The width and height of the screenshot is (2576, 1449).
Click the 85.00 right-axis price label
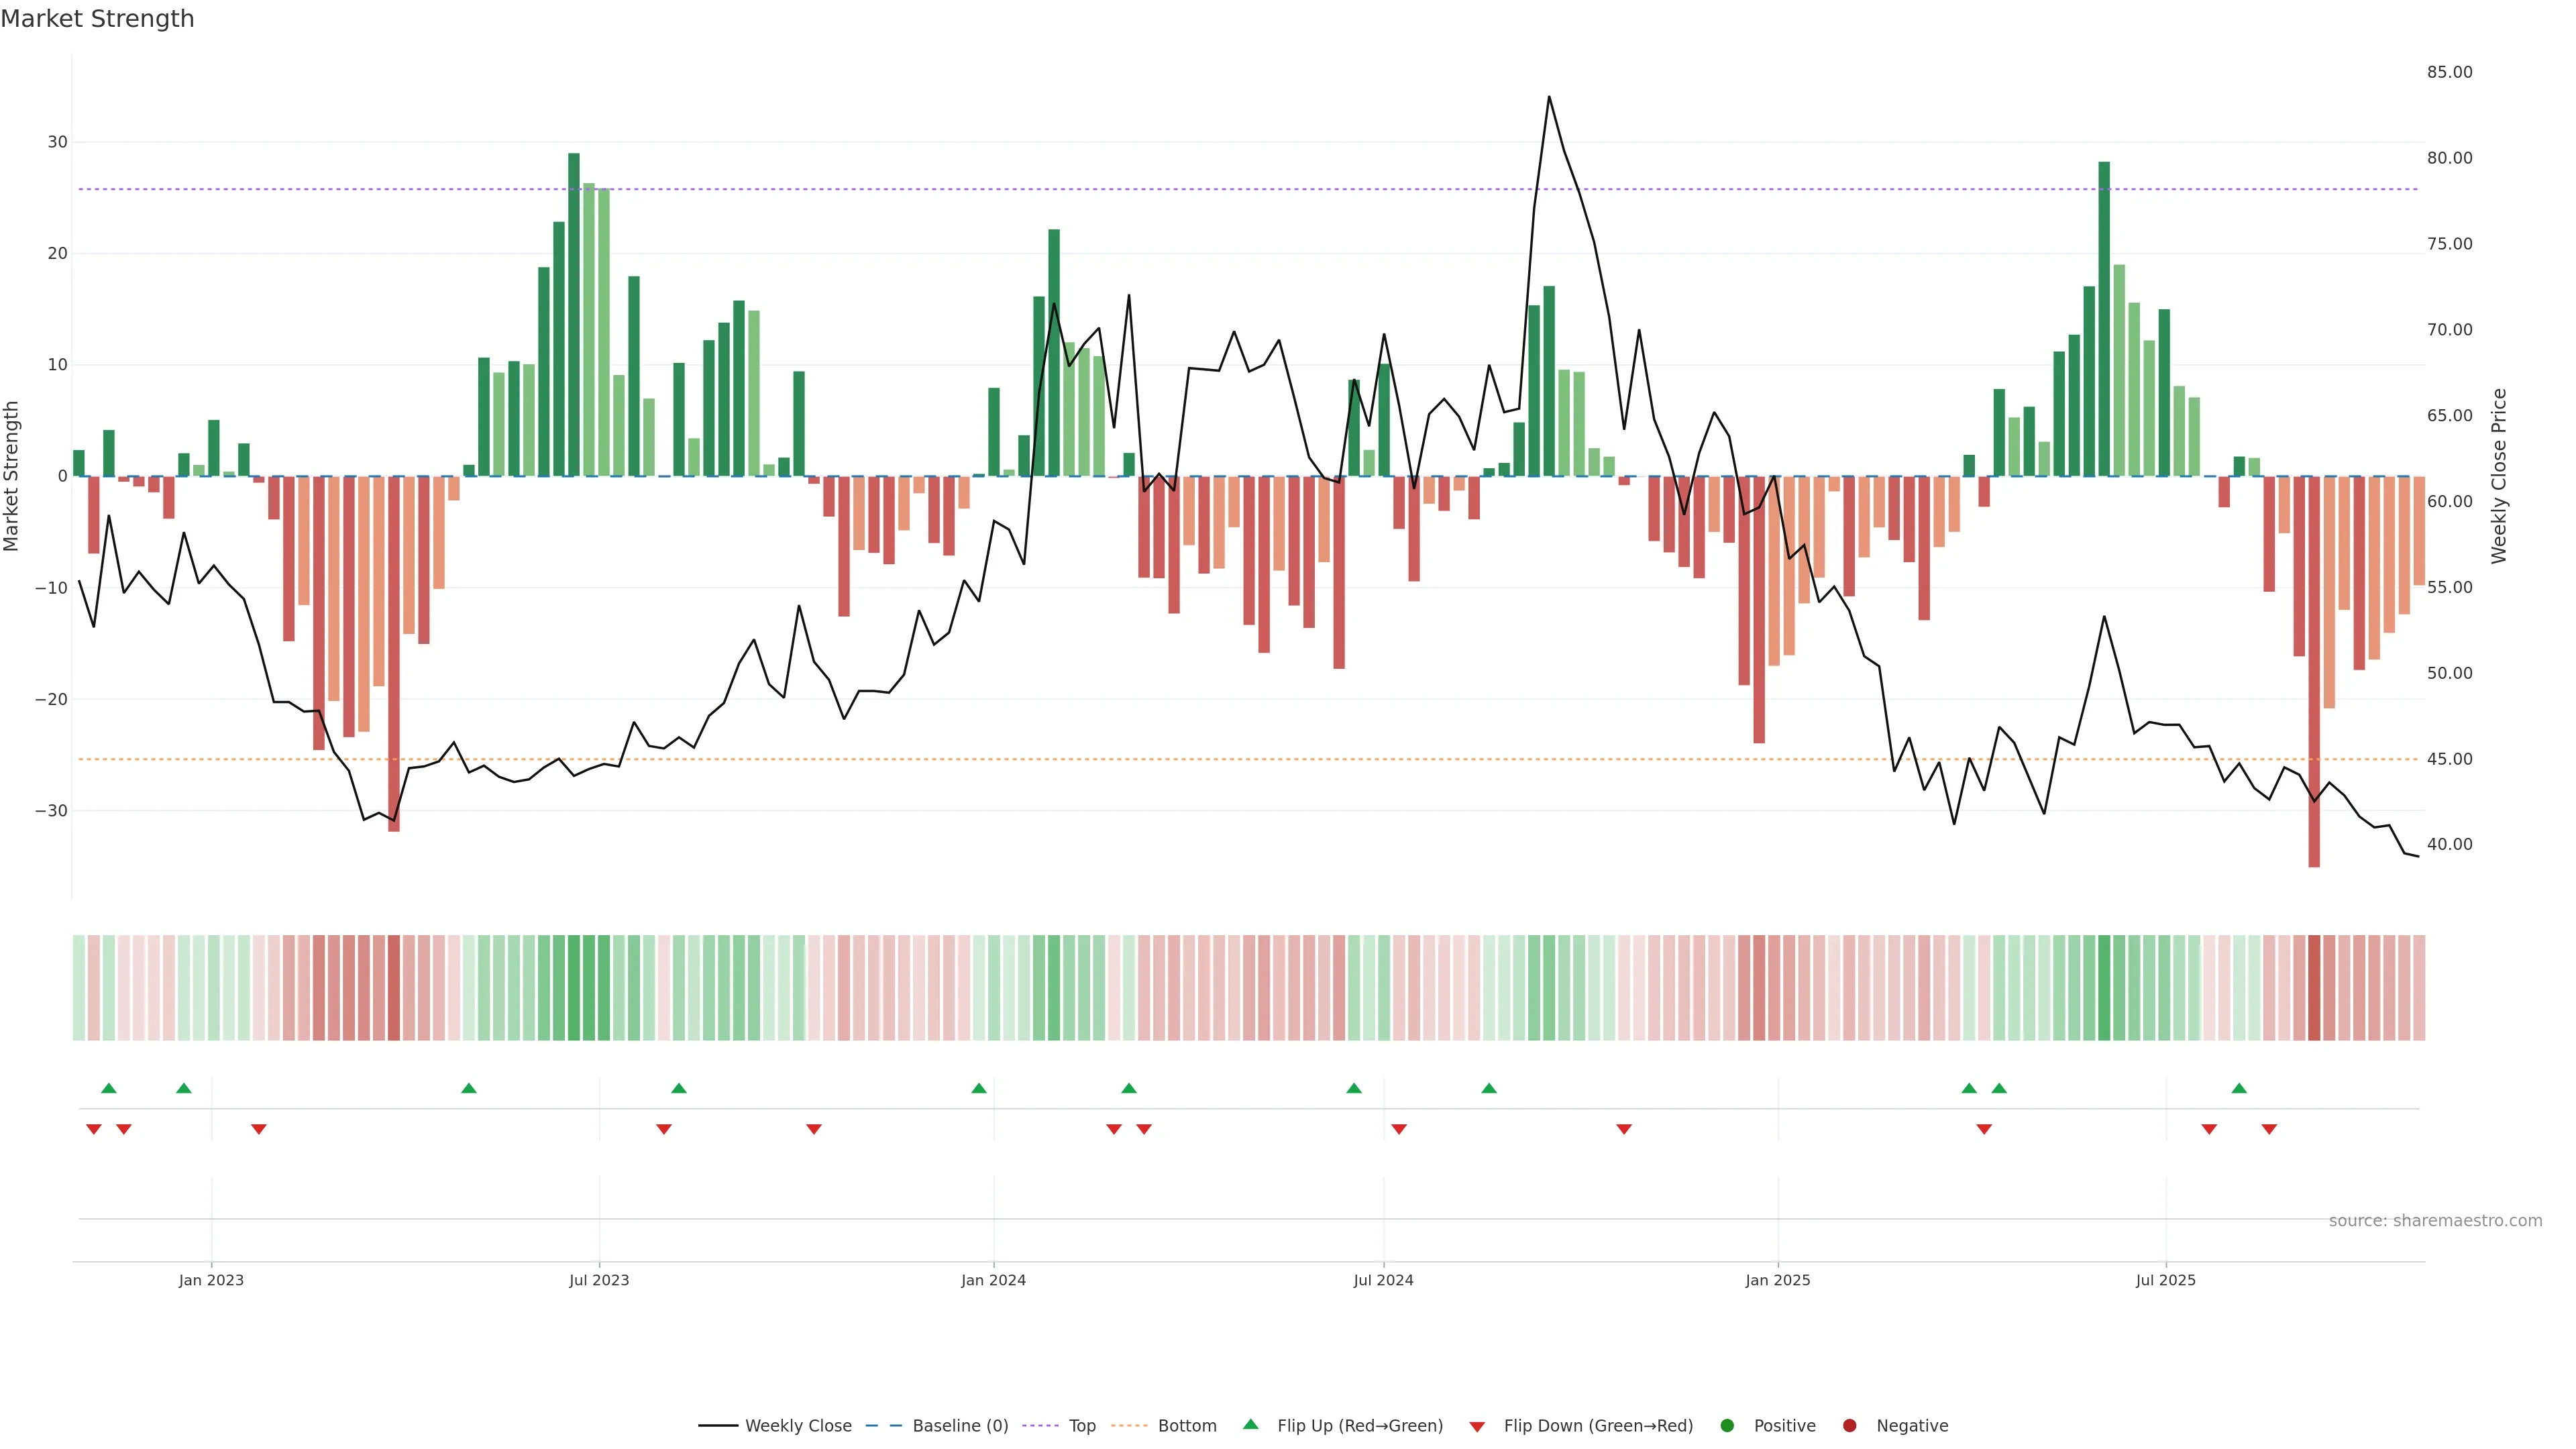pos(2449,72)
